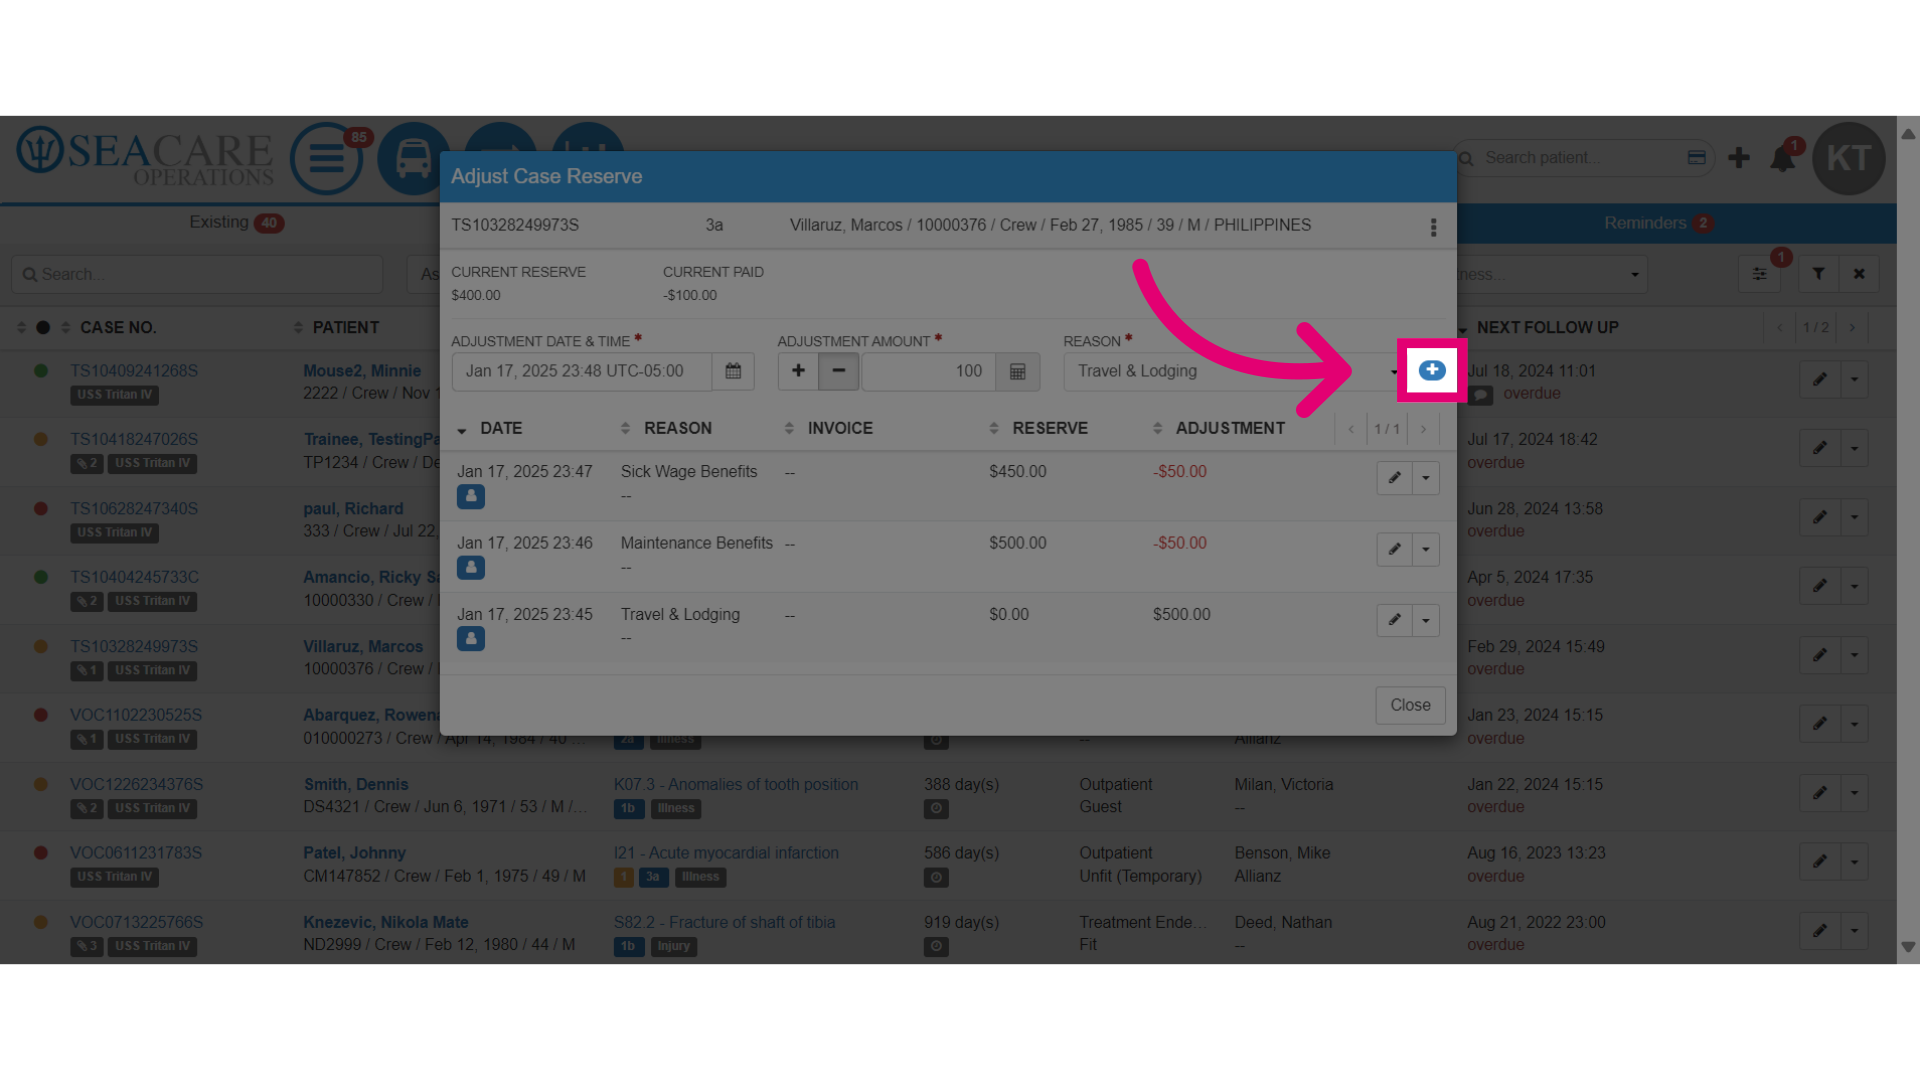Screen dimensions: 1920x1080
Task: Close the Adjust Case Reserve dialog
Action: 1410,705
